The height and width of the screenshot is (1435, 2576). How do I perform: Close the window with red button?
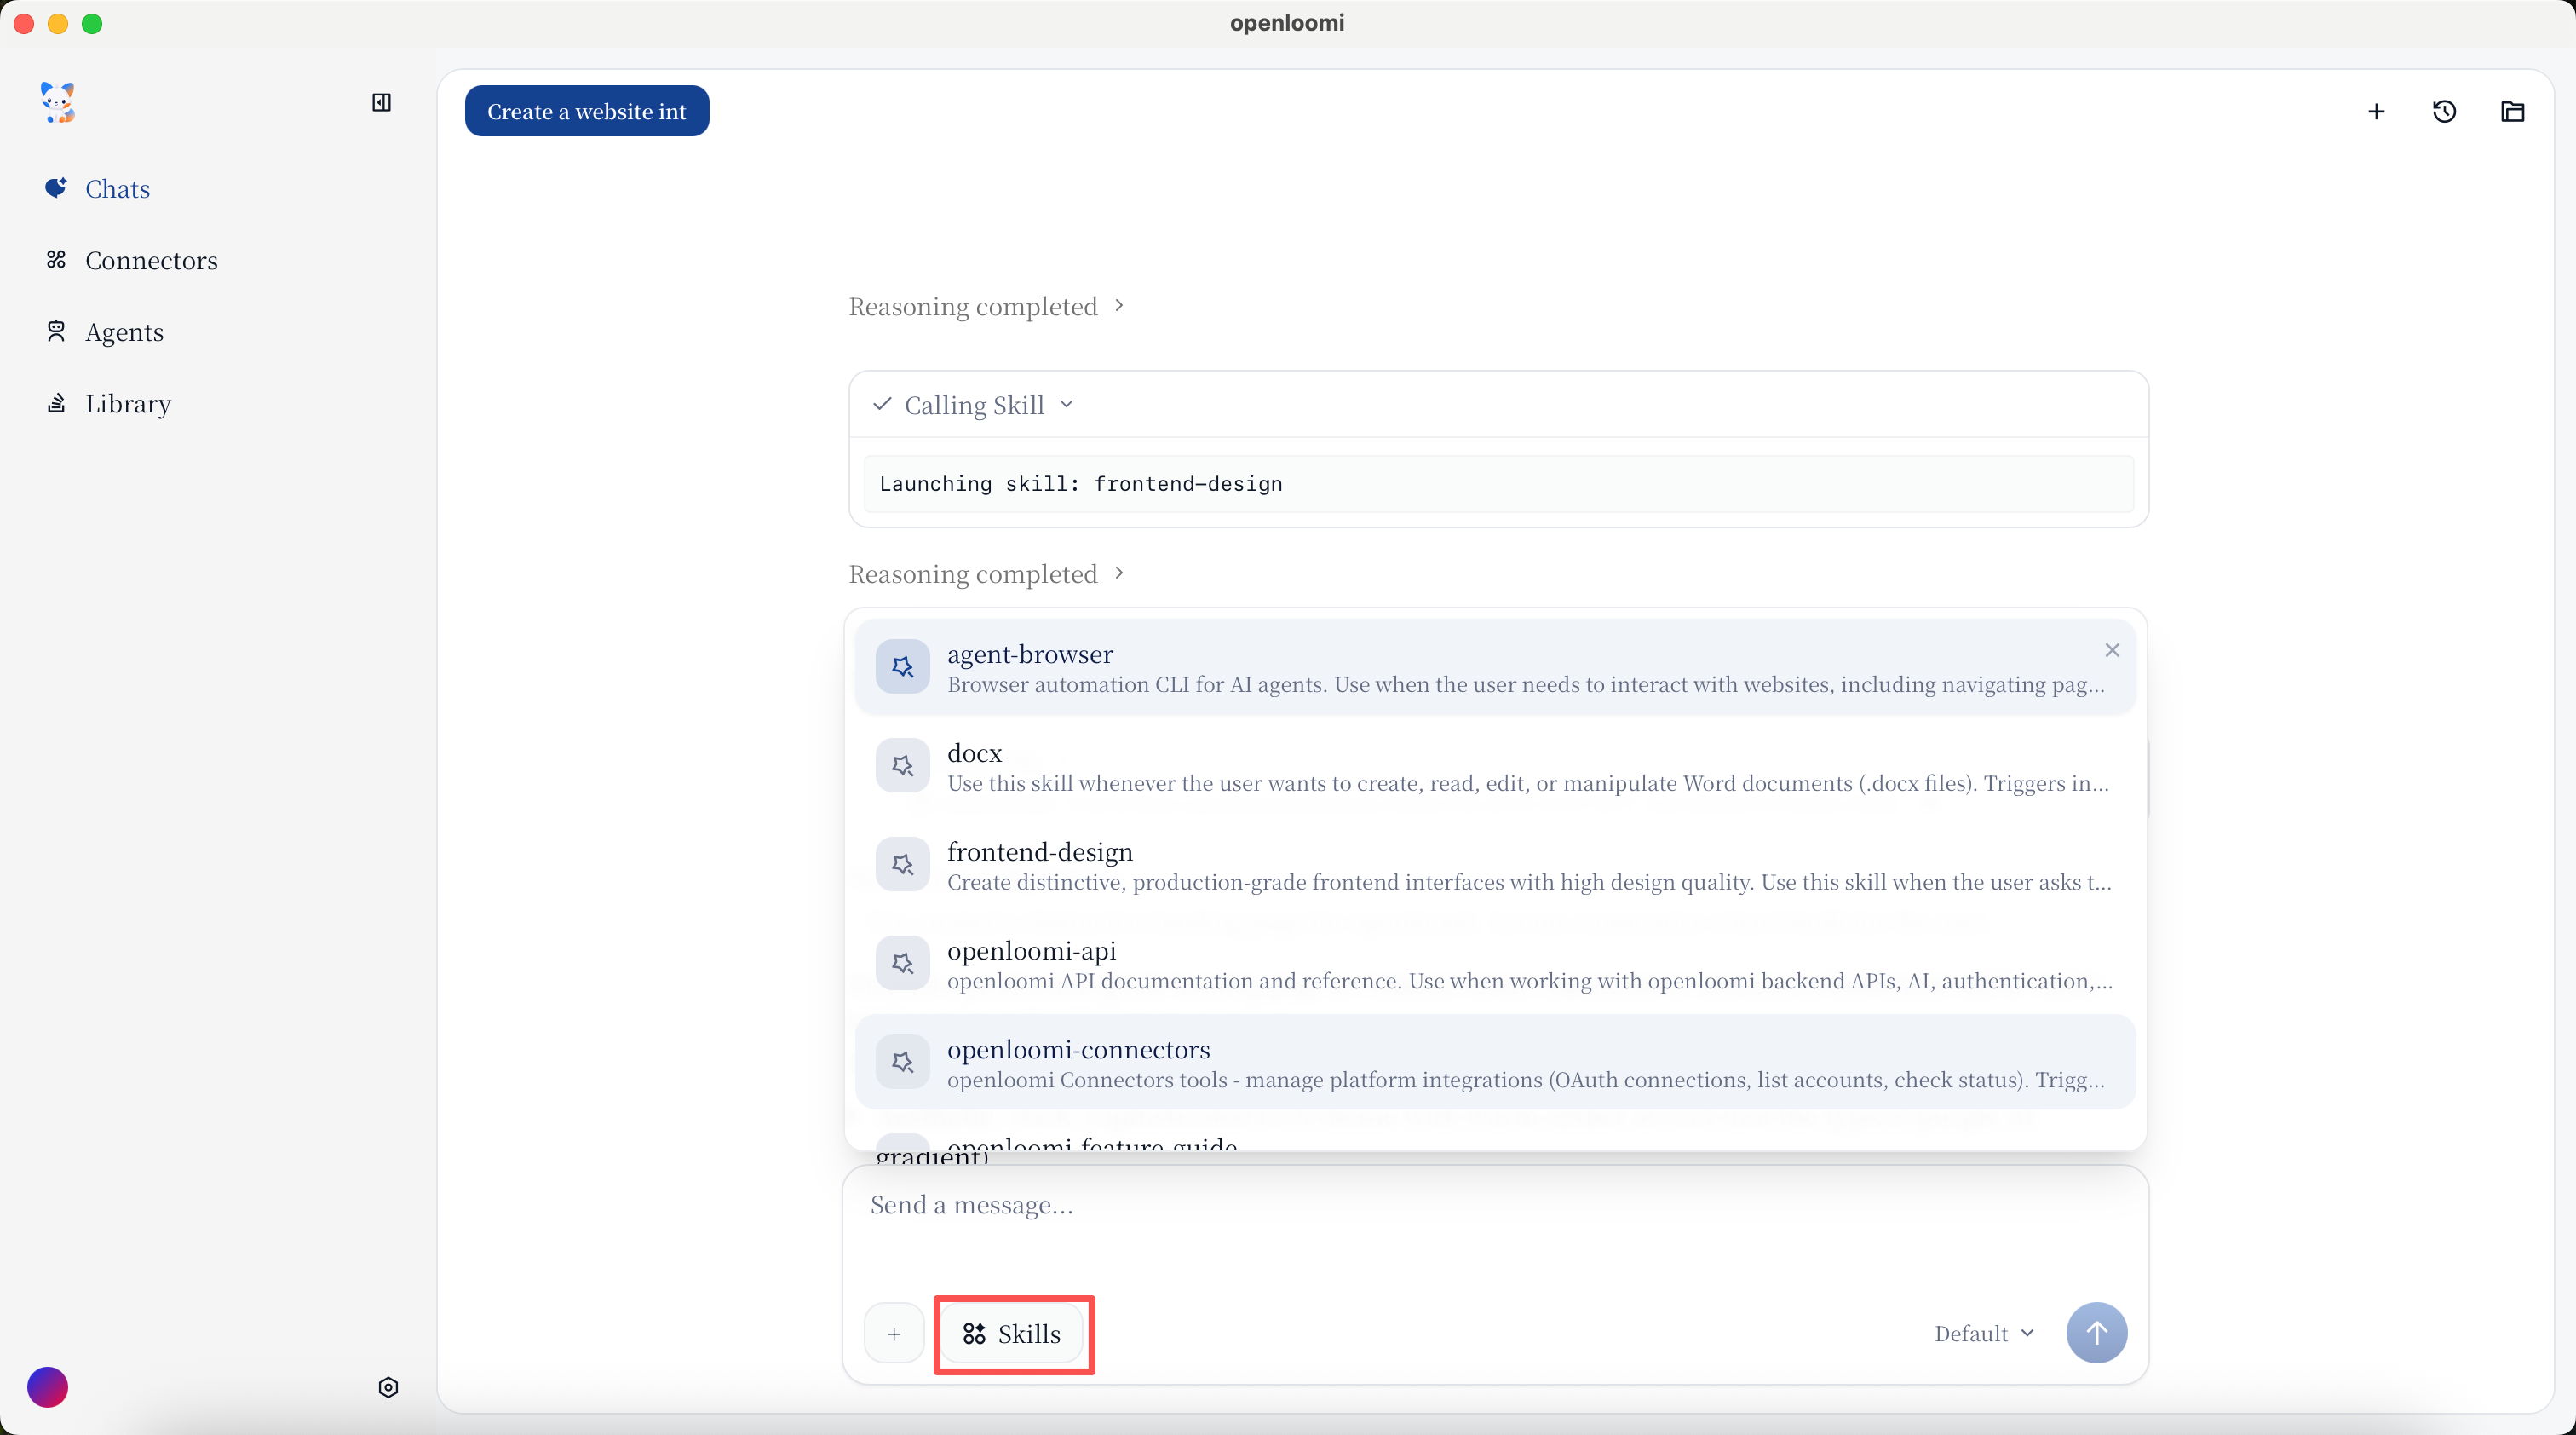click(24, 24)
